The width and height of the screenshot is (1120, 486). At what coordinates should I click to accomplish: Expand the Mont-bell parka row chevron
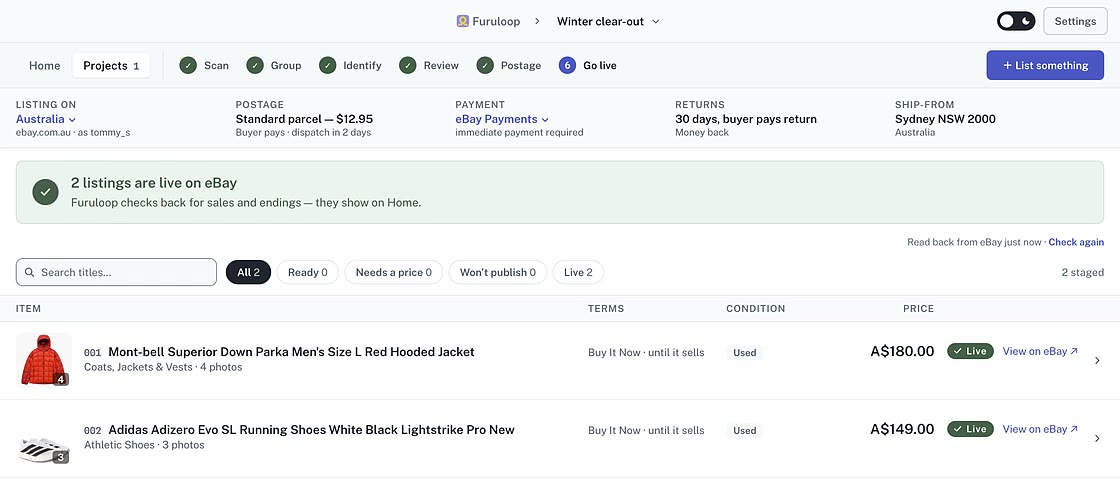click(x=1097, y=360)
